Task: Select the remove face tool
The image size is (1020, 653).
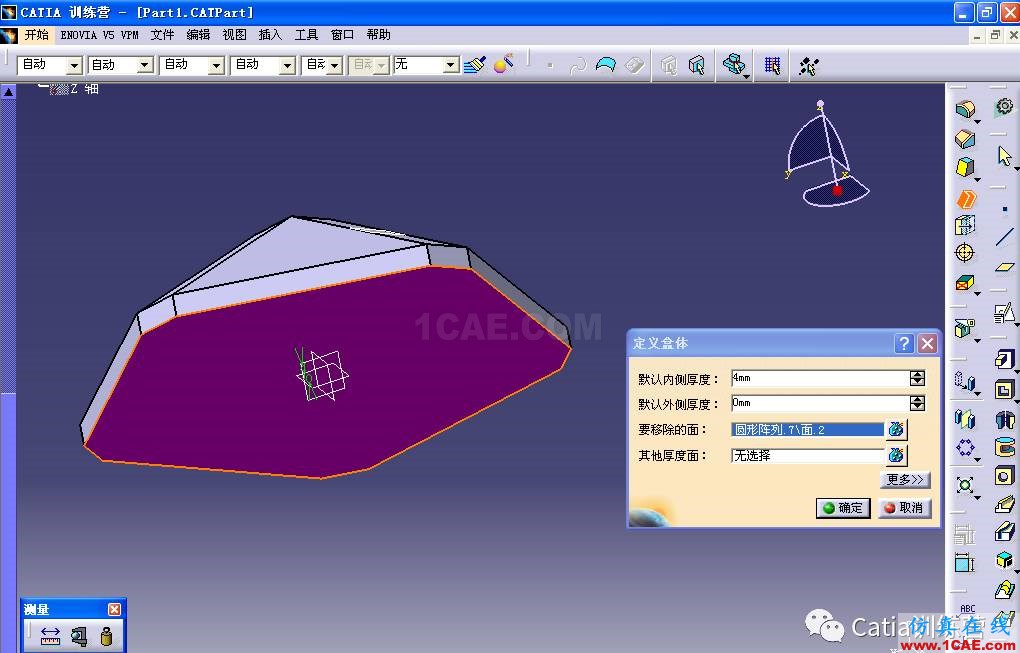Action: (x=965, y=283)
